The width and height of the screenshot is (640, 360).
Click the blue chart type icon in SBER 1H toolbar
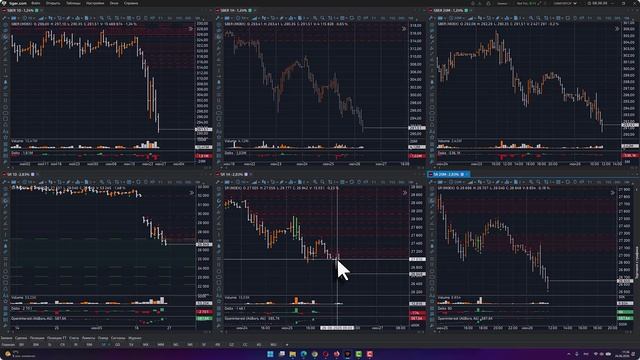tap(227, 18)
